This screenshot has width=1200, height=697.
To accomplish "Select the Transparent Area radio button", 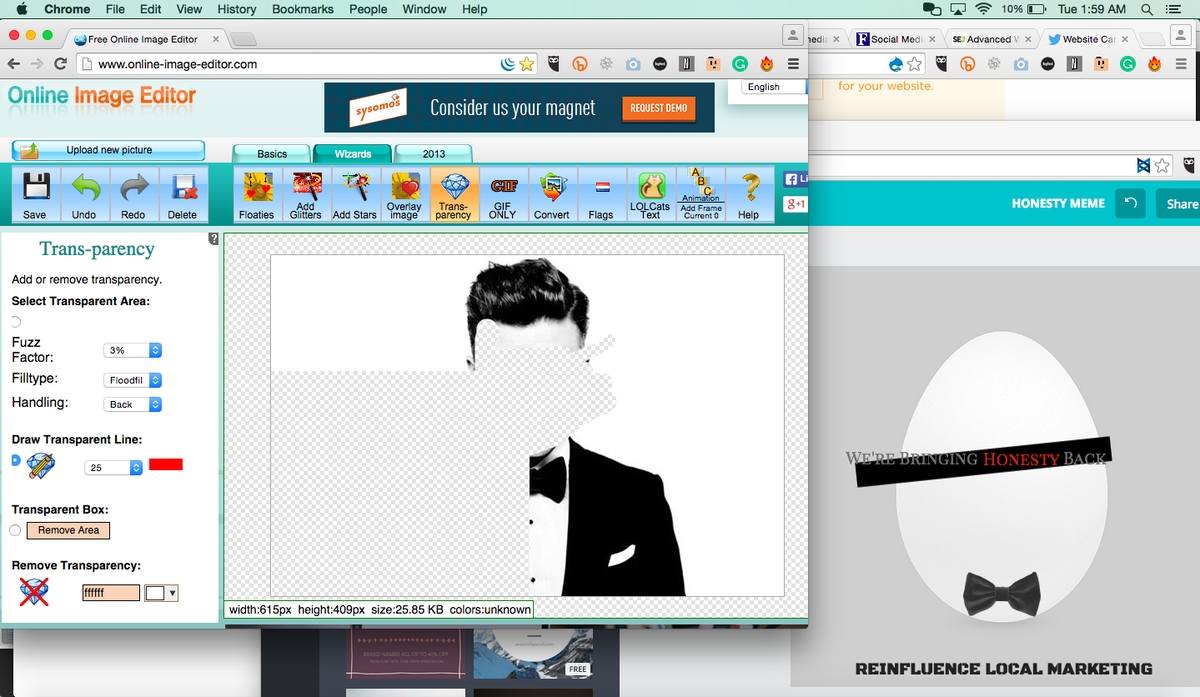I will point(15,322).
